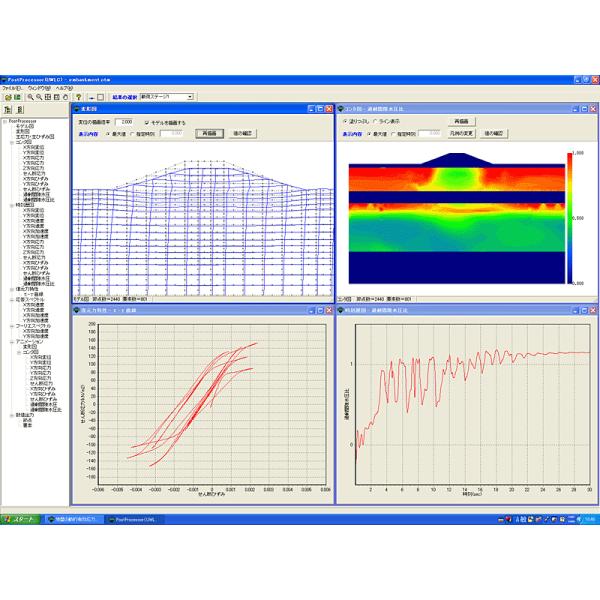This screenshot has width=600, height=600.
Task: Switch to the first taskbar application button
Action: [x=74, y=519]
